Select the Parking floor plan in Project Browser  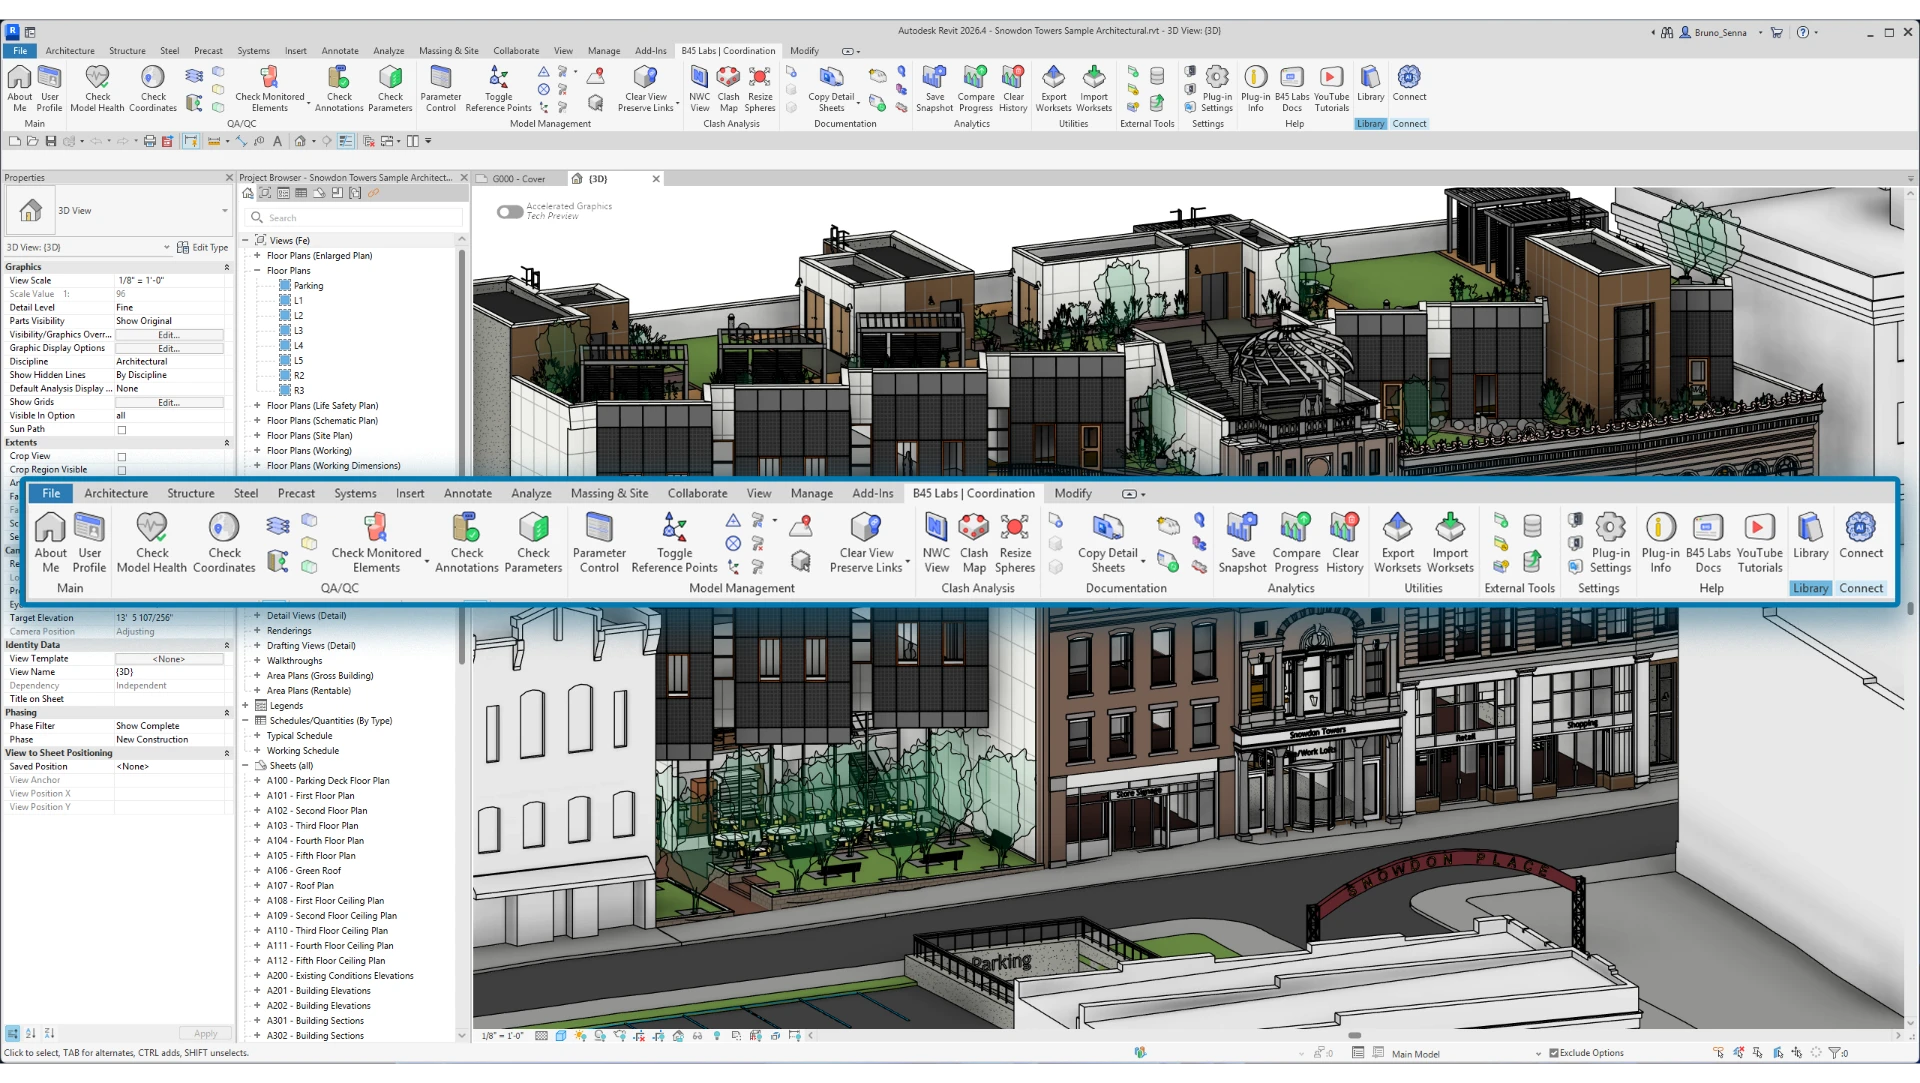[308, 286]
